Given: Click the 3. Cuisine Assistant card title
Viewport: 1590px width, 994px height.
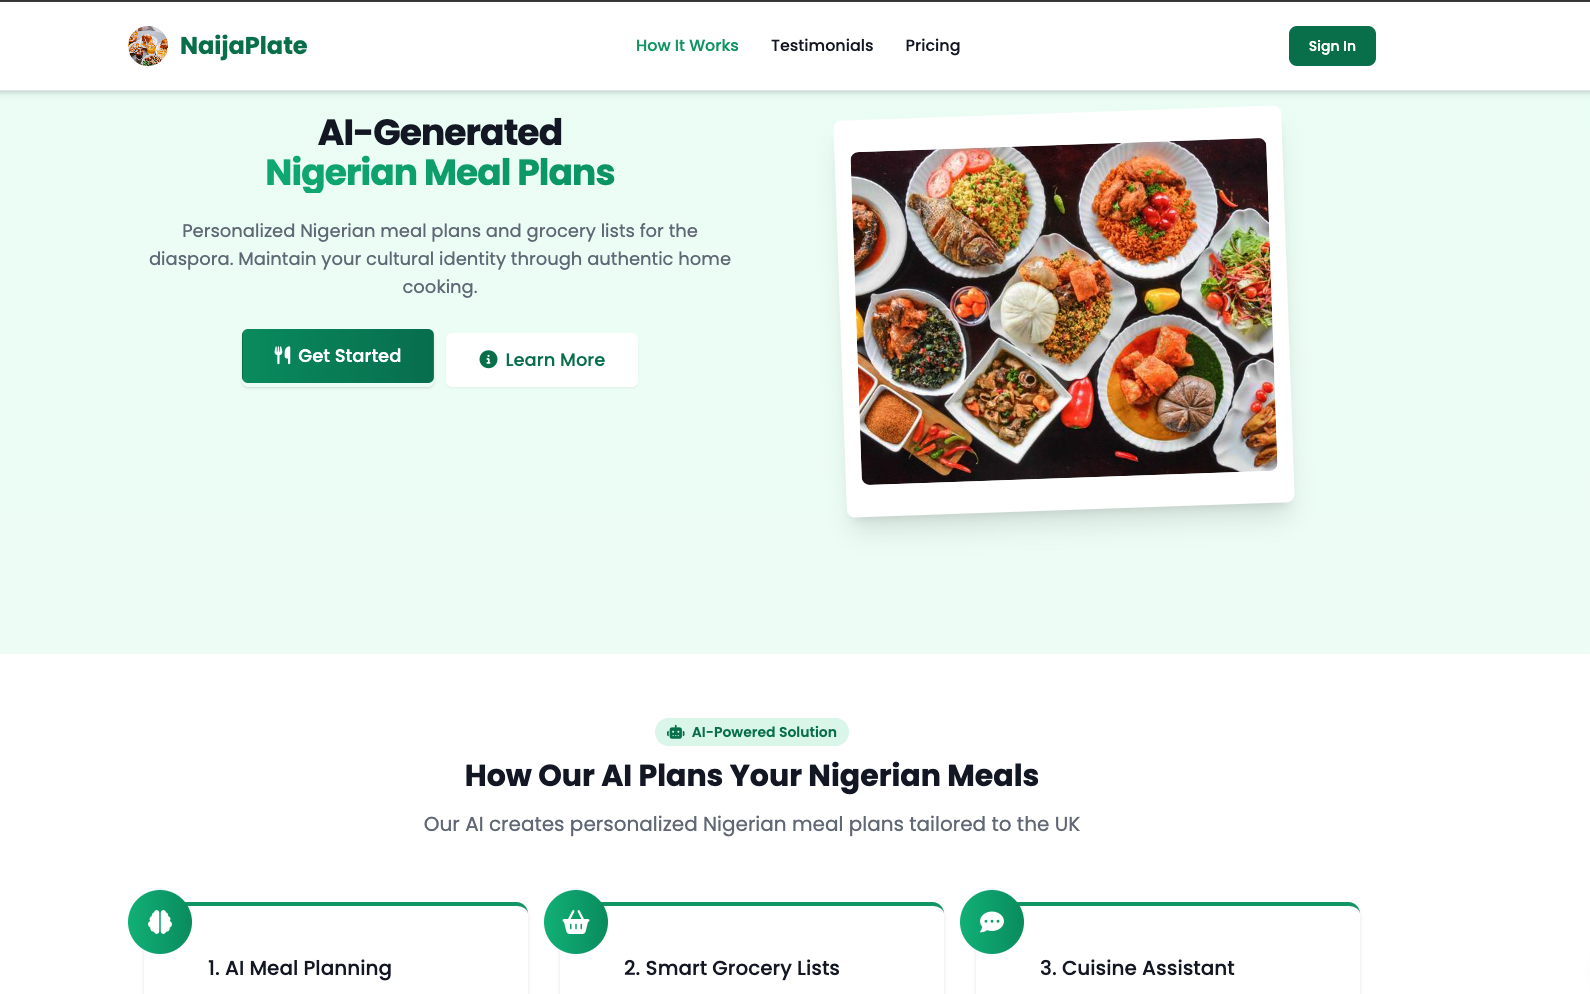Looking at the screenshot, I should [1137, 968].
